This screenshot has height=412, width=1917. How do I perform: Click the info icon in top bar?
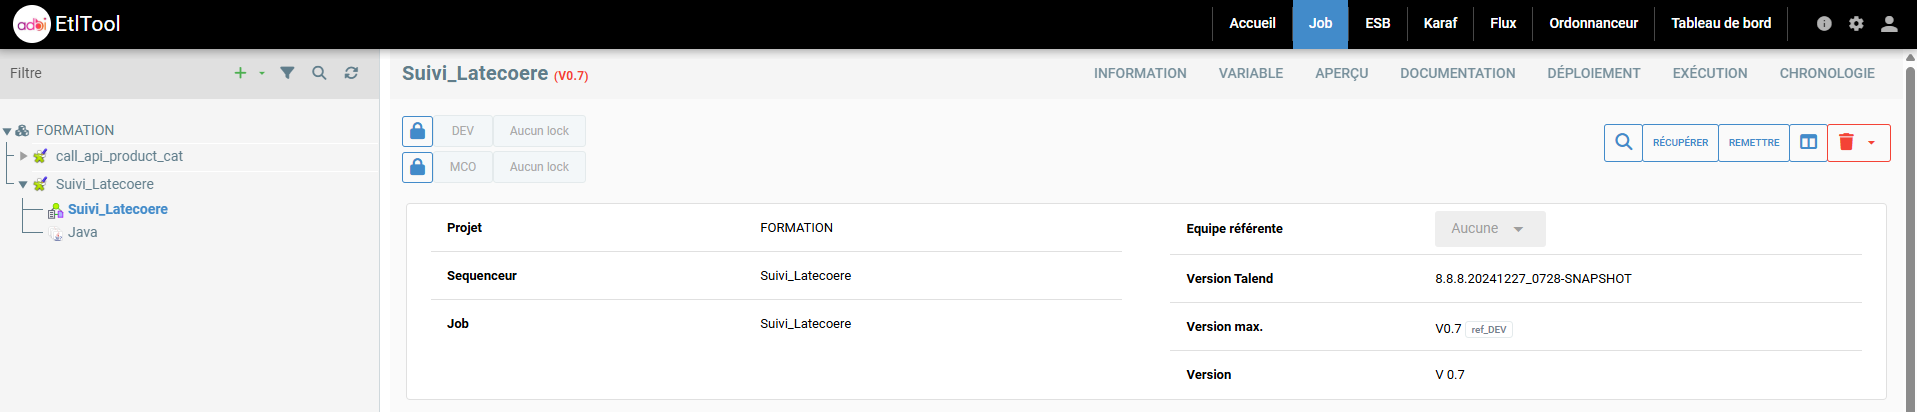click(x=1824, y=23)
